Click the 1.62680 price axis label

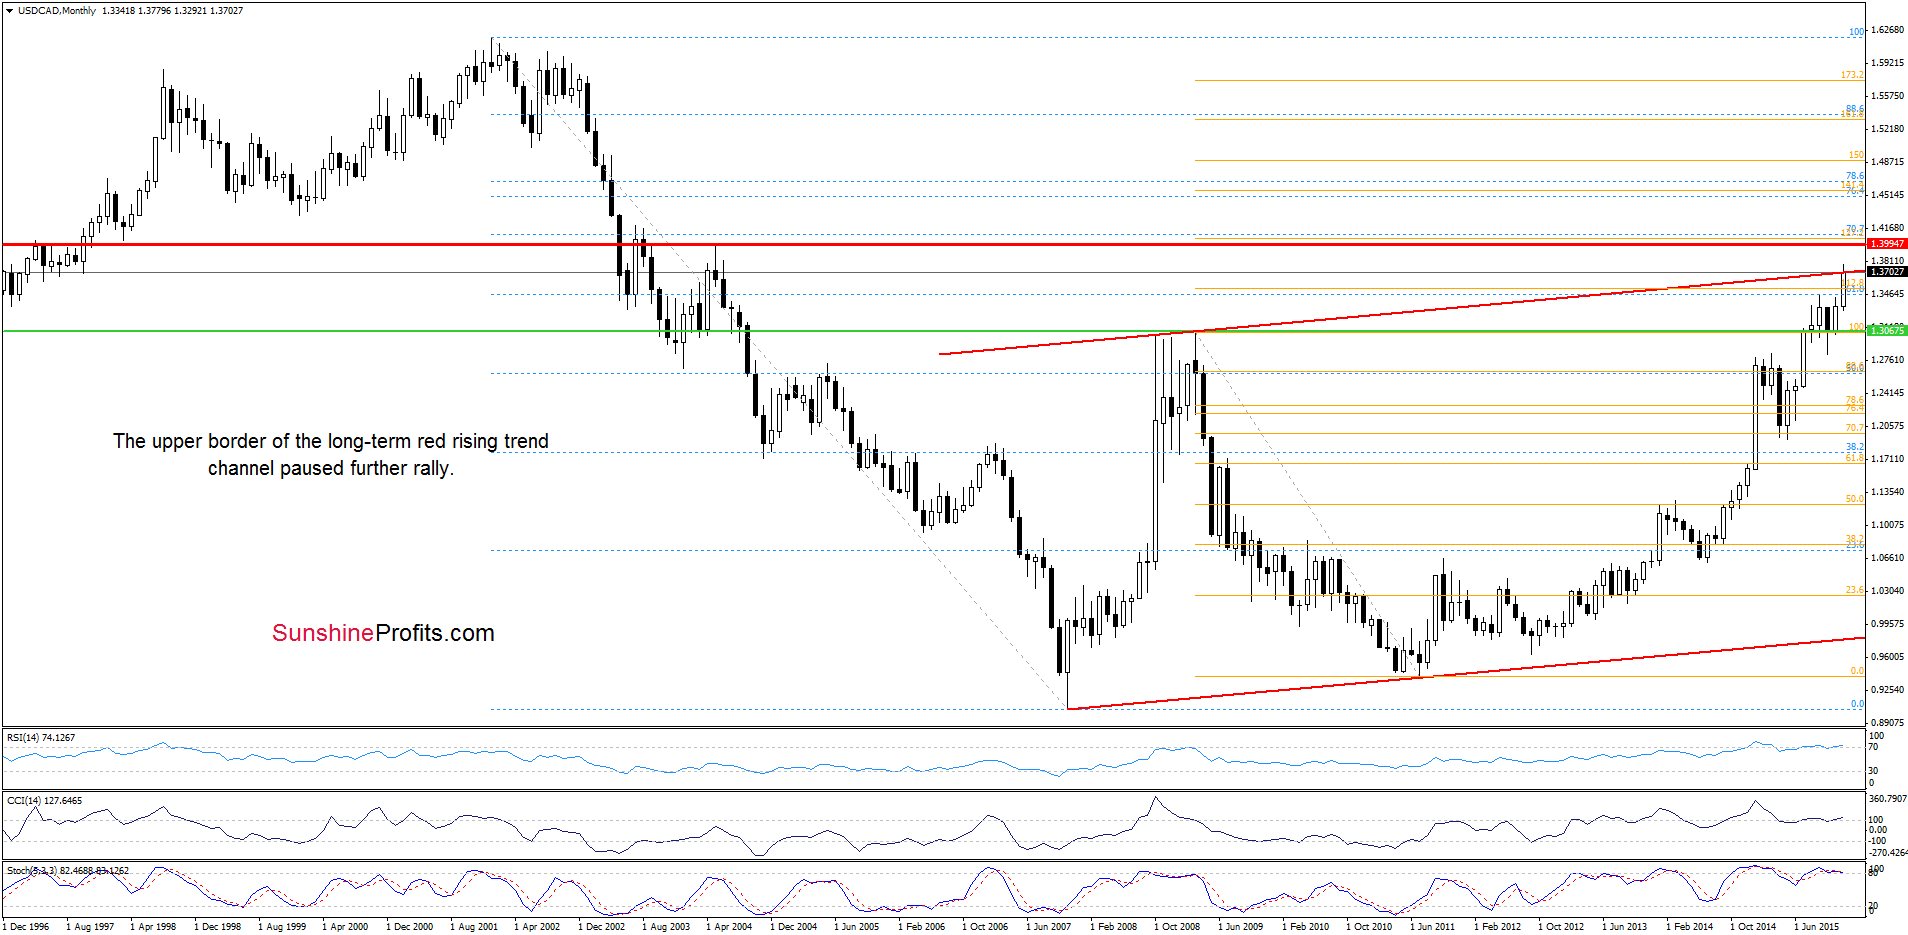1887,30
